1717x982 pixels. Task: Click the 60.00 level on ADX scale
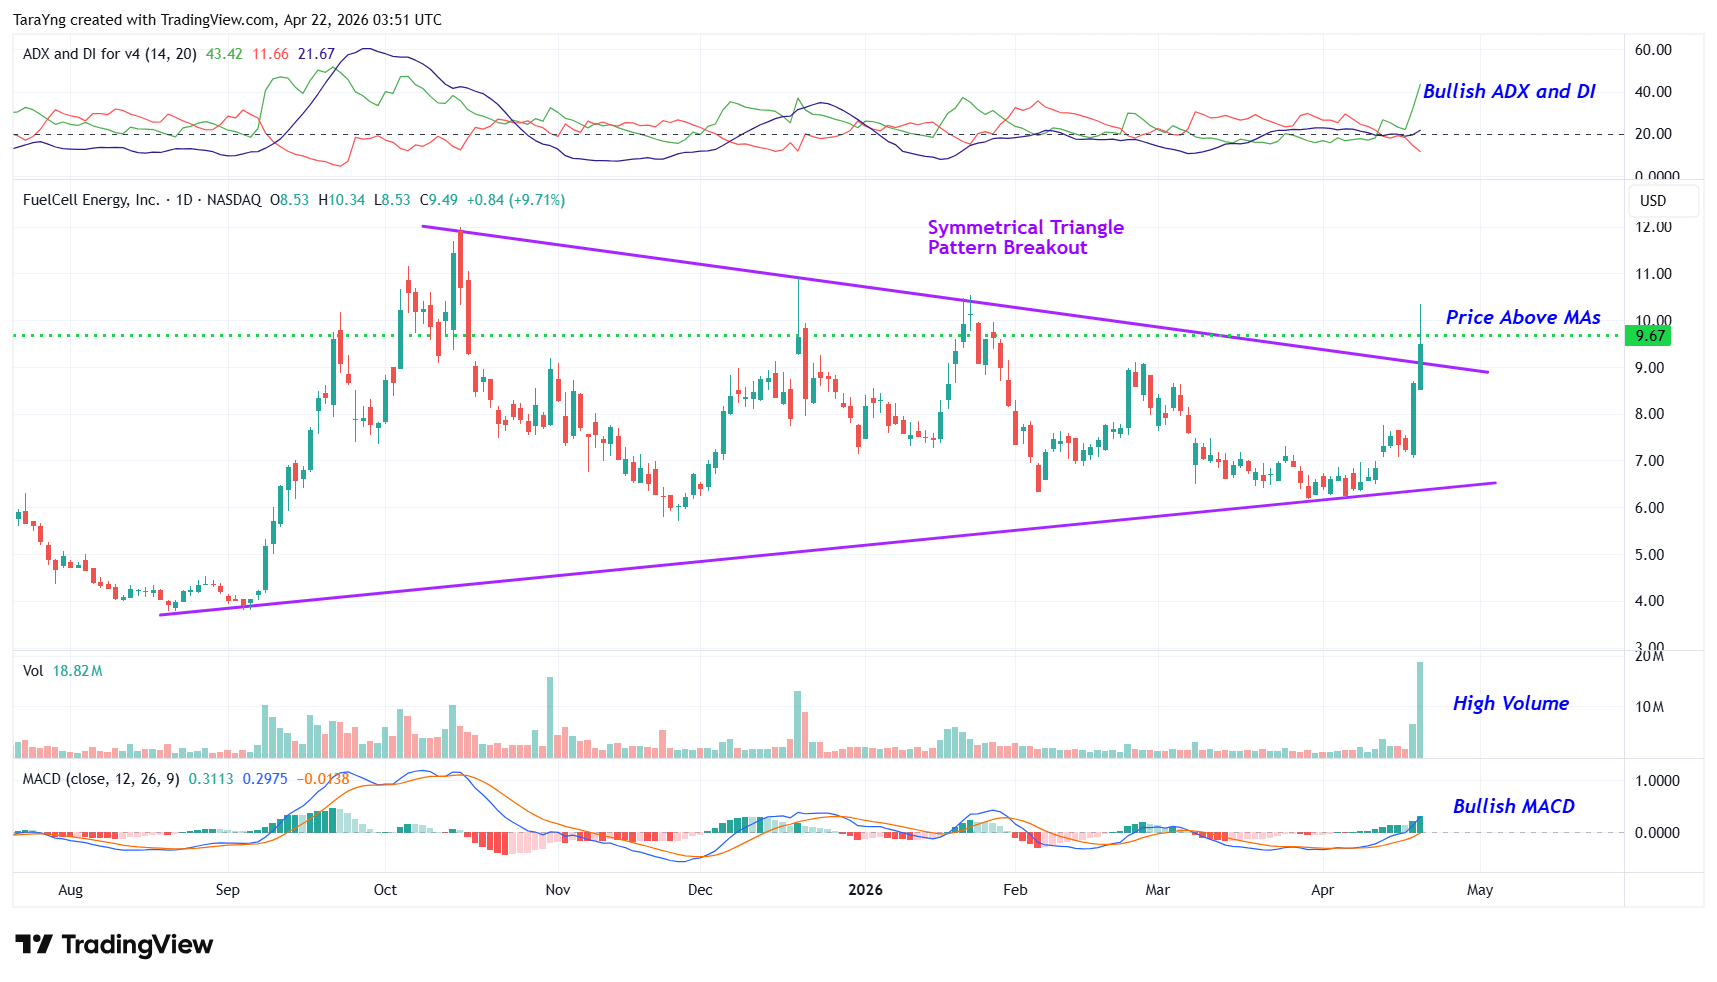coord(1653,50)
